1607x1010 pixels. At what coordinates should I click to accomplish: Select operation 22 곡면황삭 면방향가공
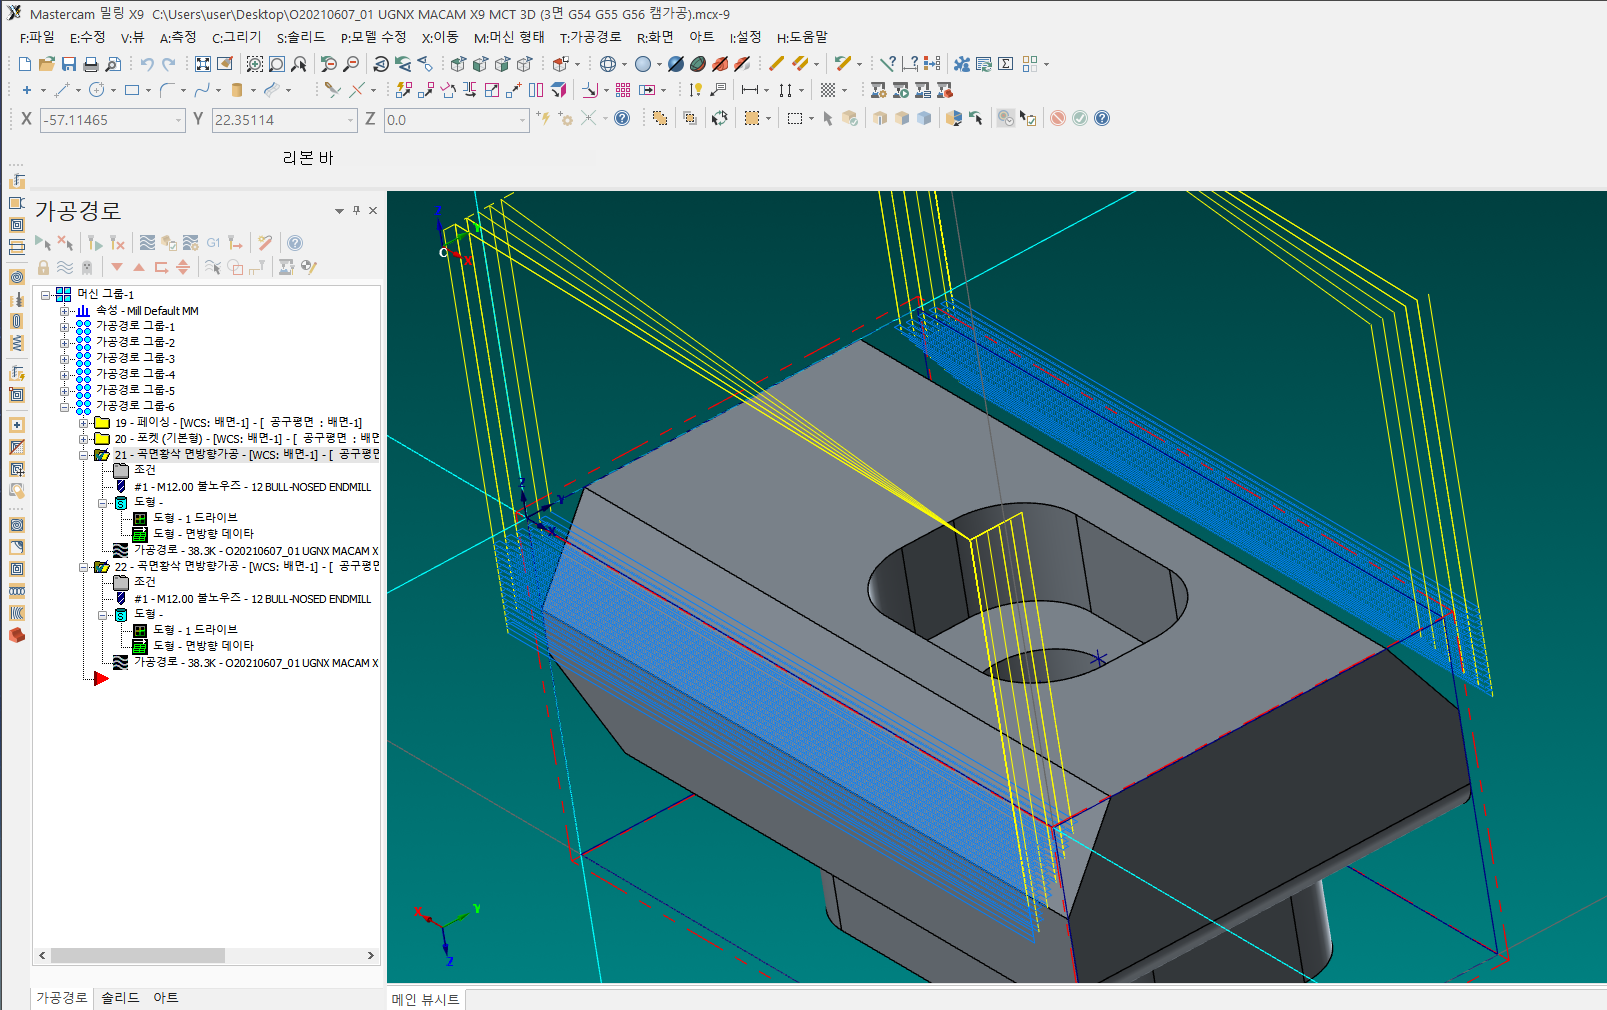(x=246, y=567)
